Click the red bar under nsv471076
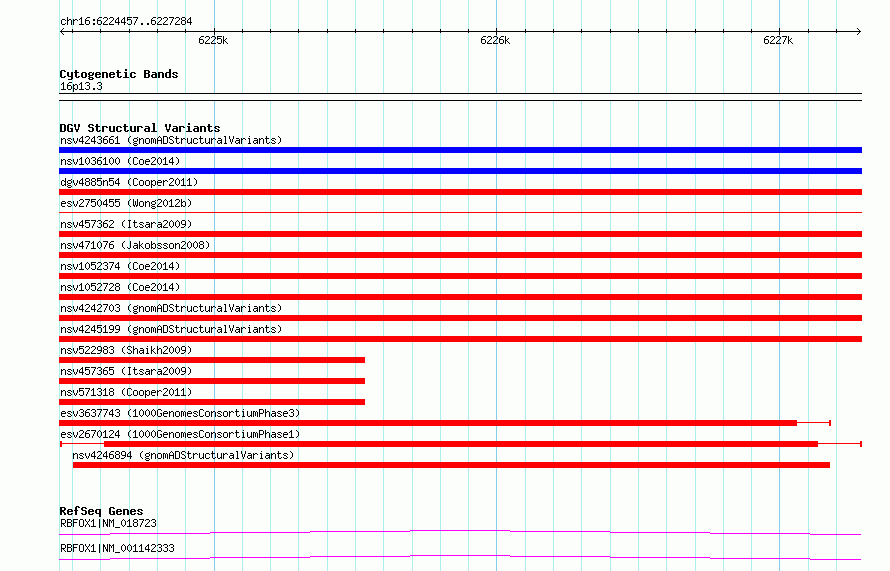 460,255
